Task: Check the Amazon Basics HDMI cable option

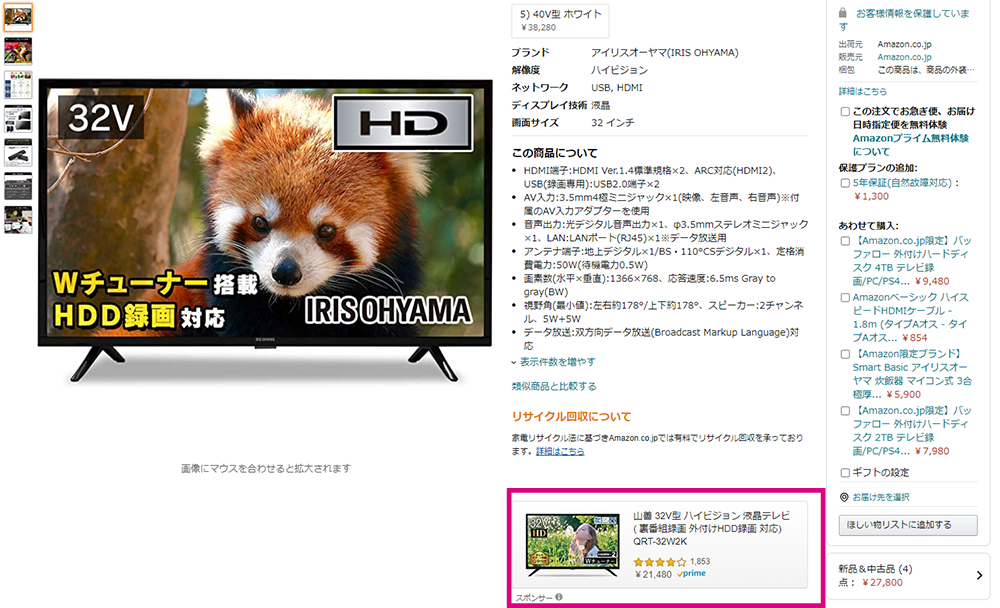Action: 845,298
